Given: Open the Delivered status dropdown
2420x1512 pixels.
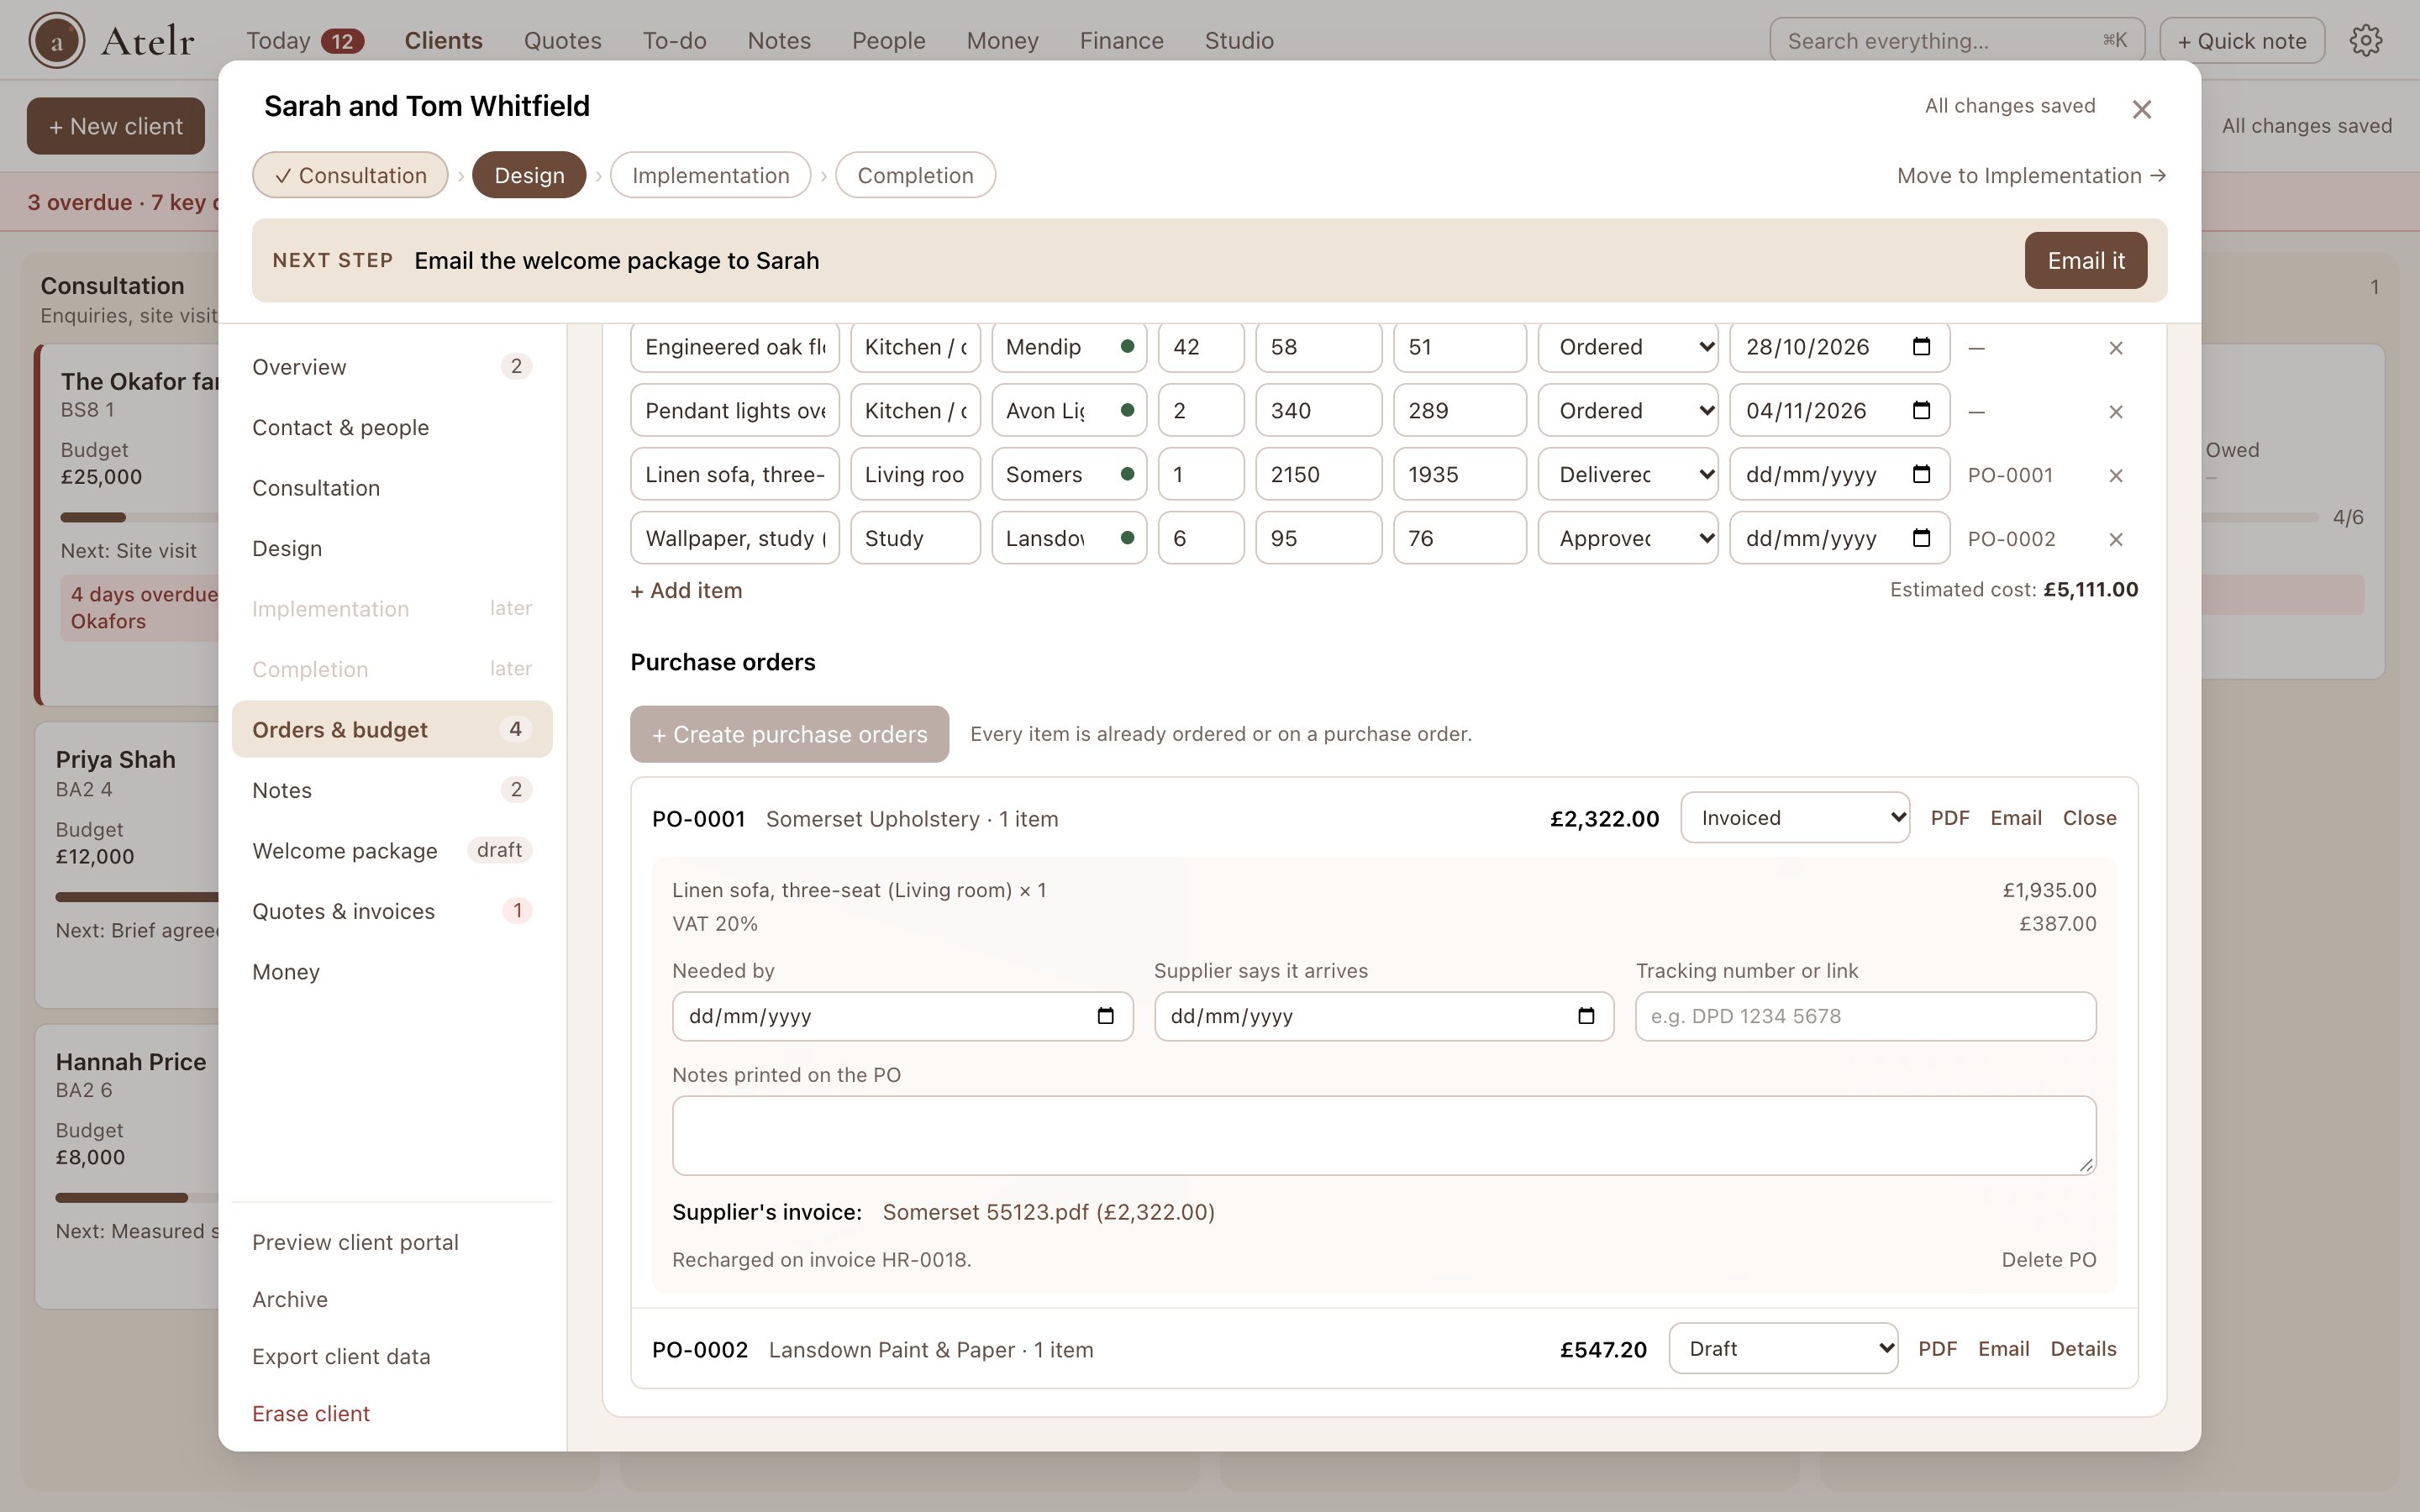Looking at the screenshot, I should pyautogui.click(x=1628, y=475).
